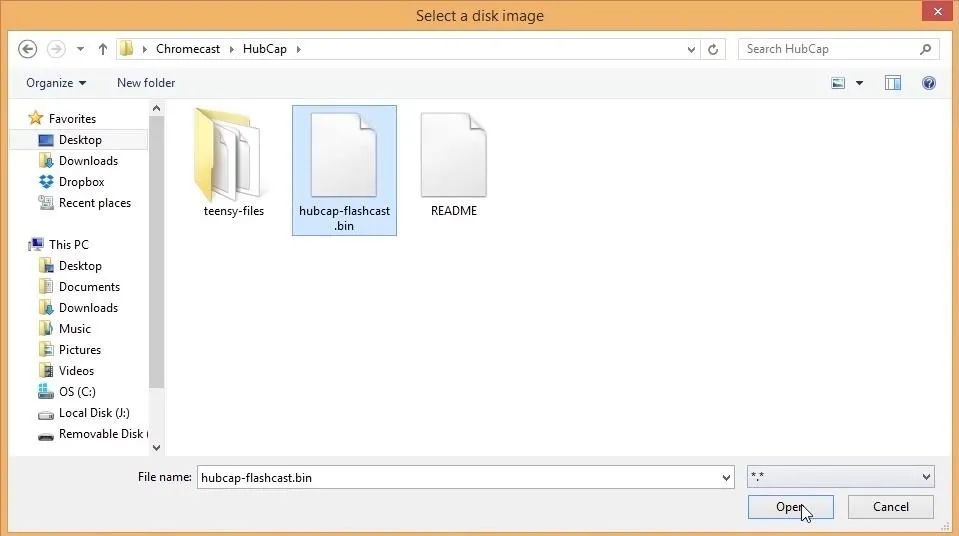Screen dimensions: 959x536
Task: Select the OS (C:) drive
Action: [77, 392]
